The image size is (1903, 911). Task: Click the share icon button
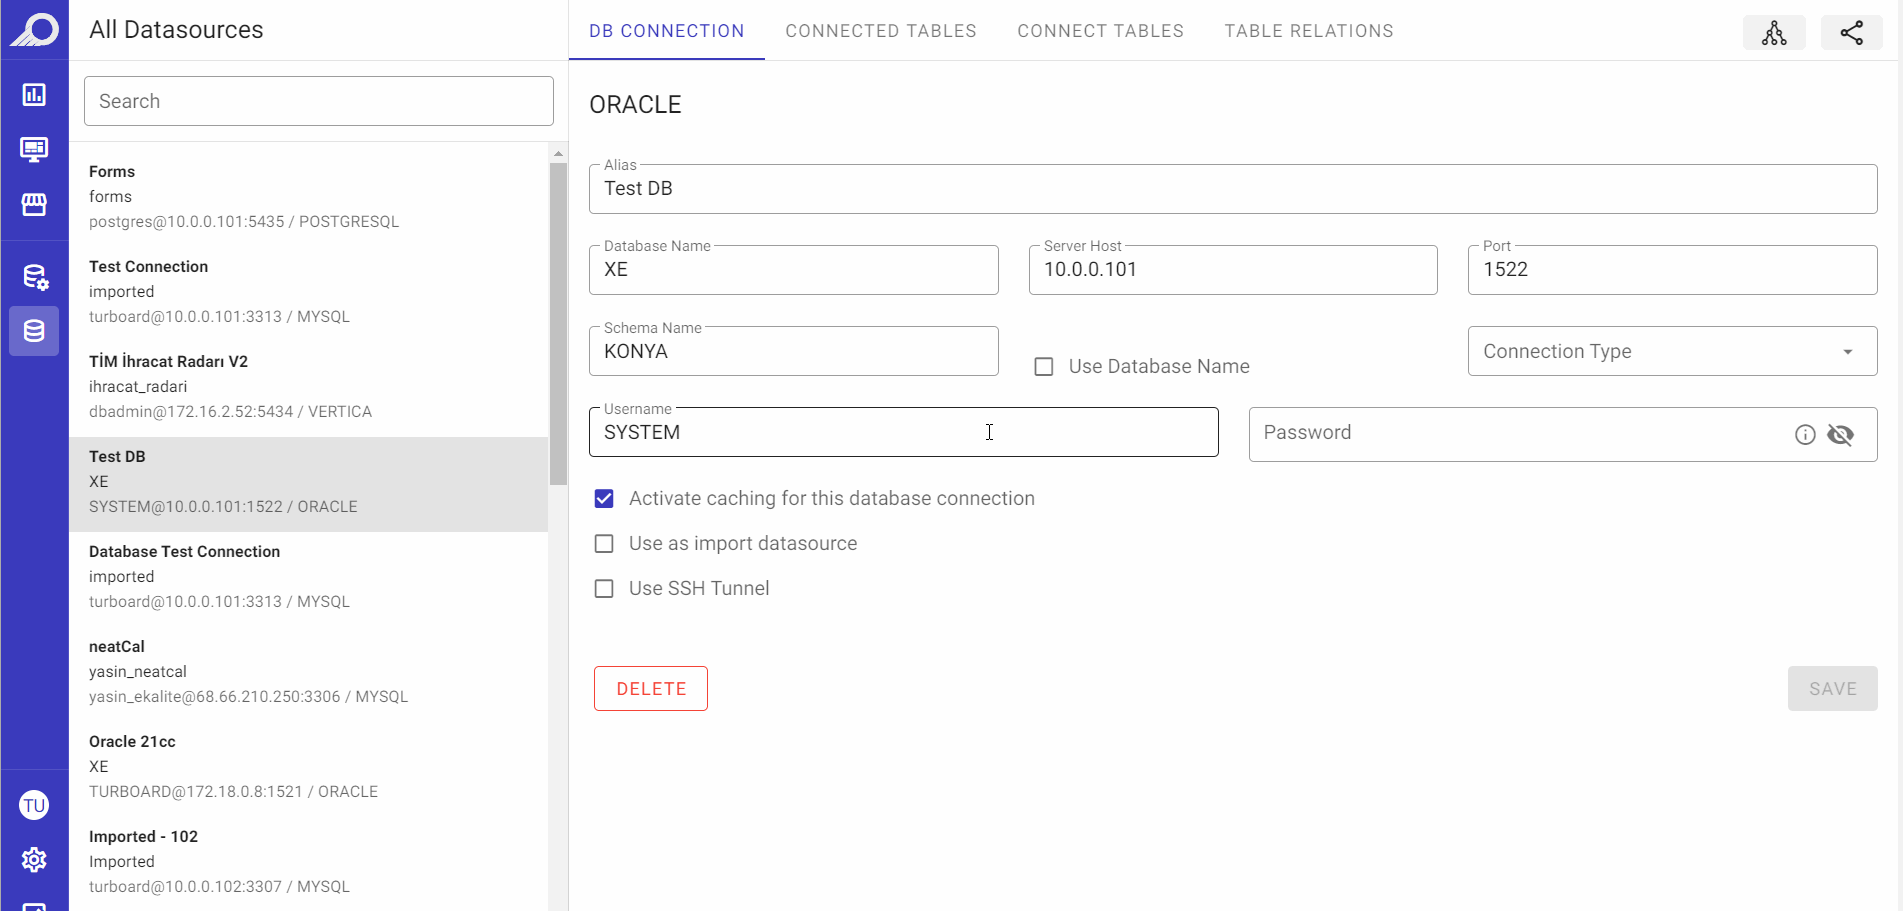pyautogui.click(x=1852, y=33)
